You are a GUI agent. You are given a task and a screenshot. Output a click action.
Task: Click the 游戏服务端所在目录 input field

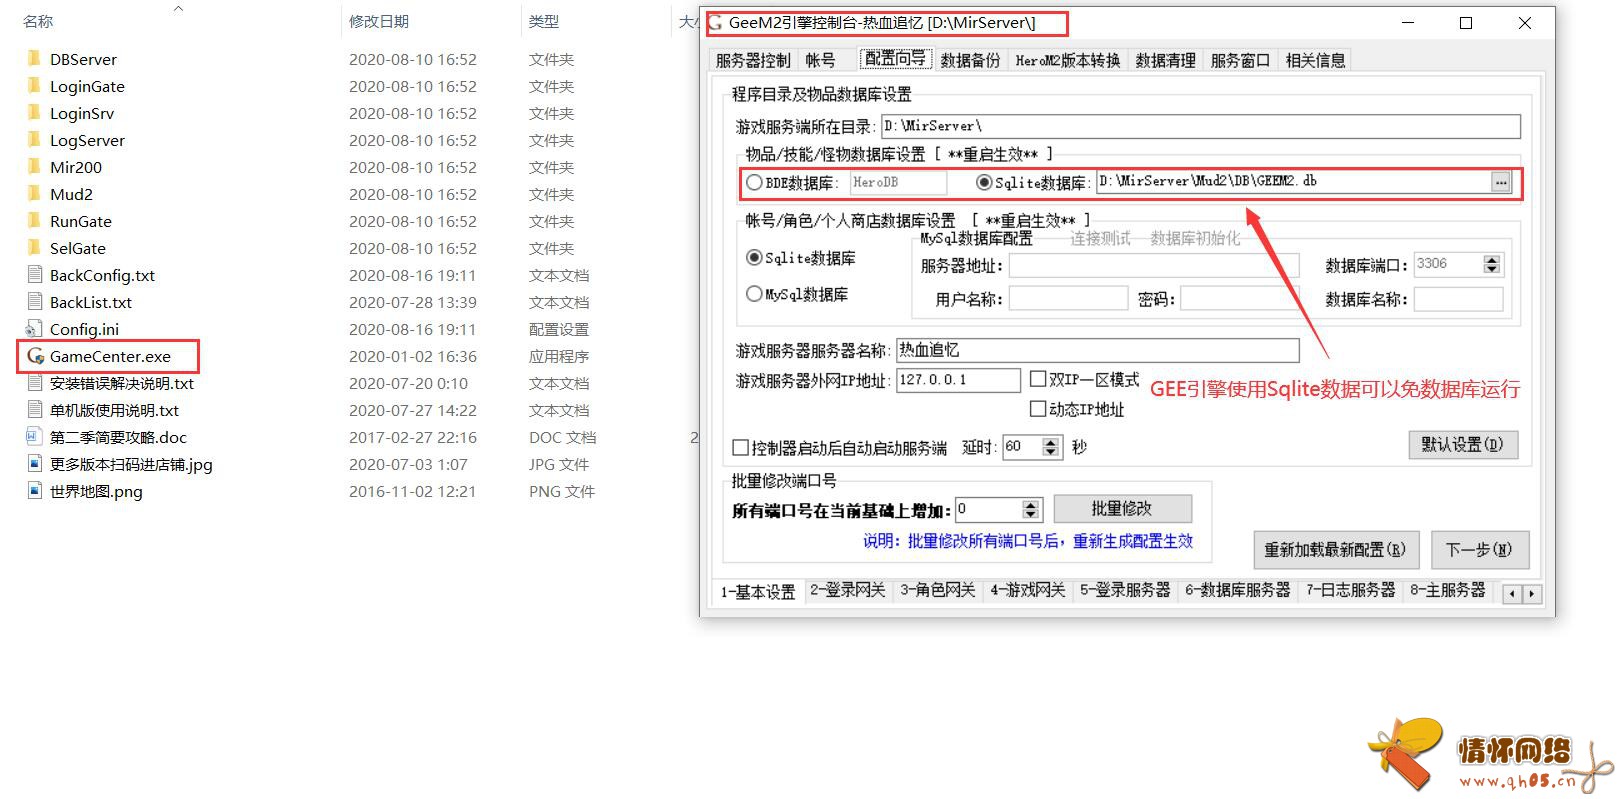[1201, 126]
